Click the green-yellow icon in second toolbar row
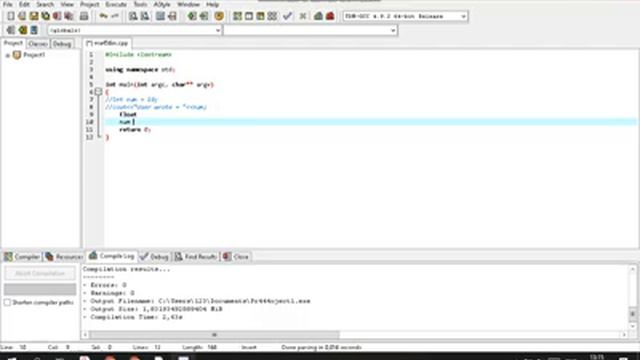The width and height of the screenshot is (640, 360). (22, 30)
